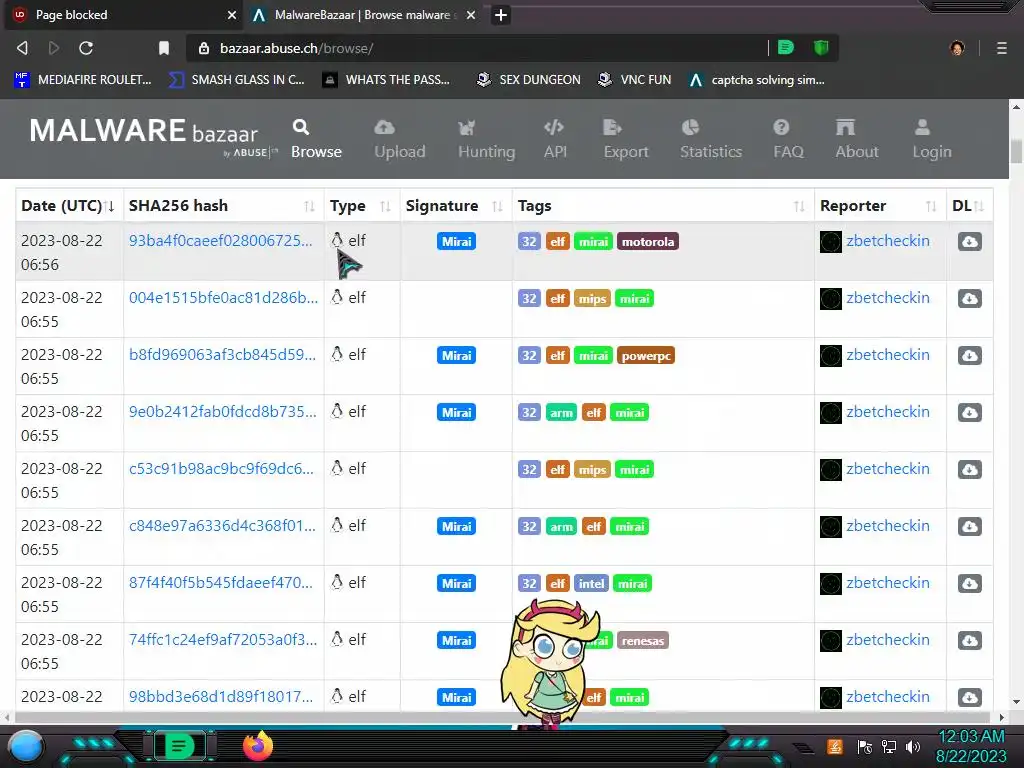Open the green chat extension icon in toolbar
Viewport: 1024px width, 768px height.
coord(786,47)
